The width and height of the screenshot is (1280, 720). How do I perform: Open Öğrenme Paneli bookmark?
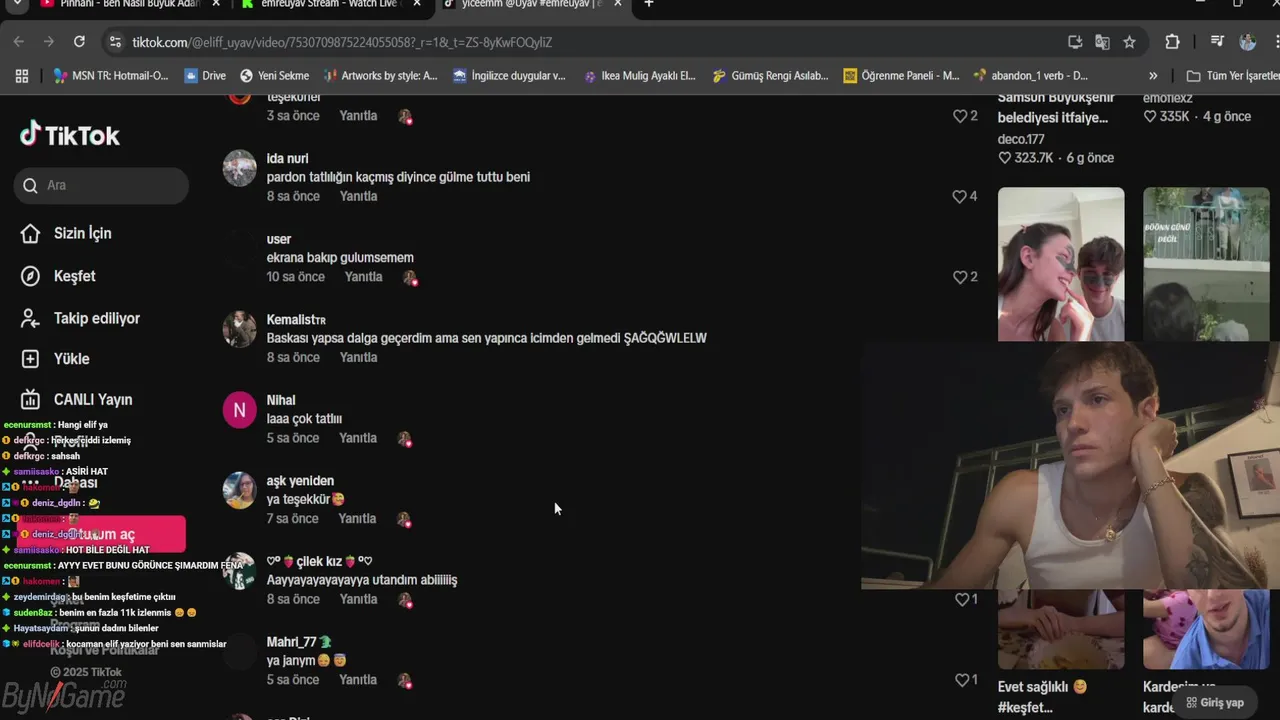(901, 76)
